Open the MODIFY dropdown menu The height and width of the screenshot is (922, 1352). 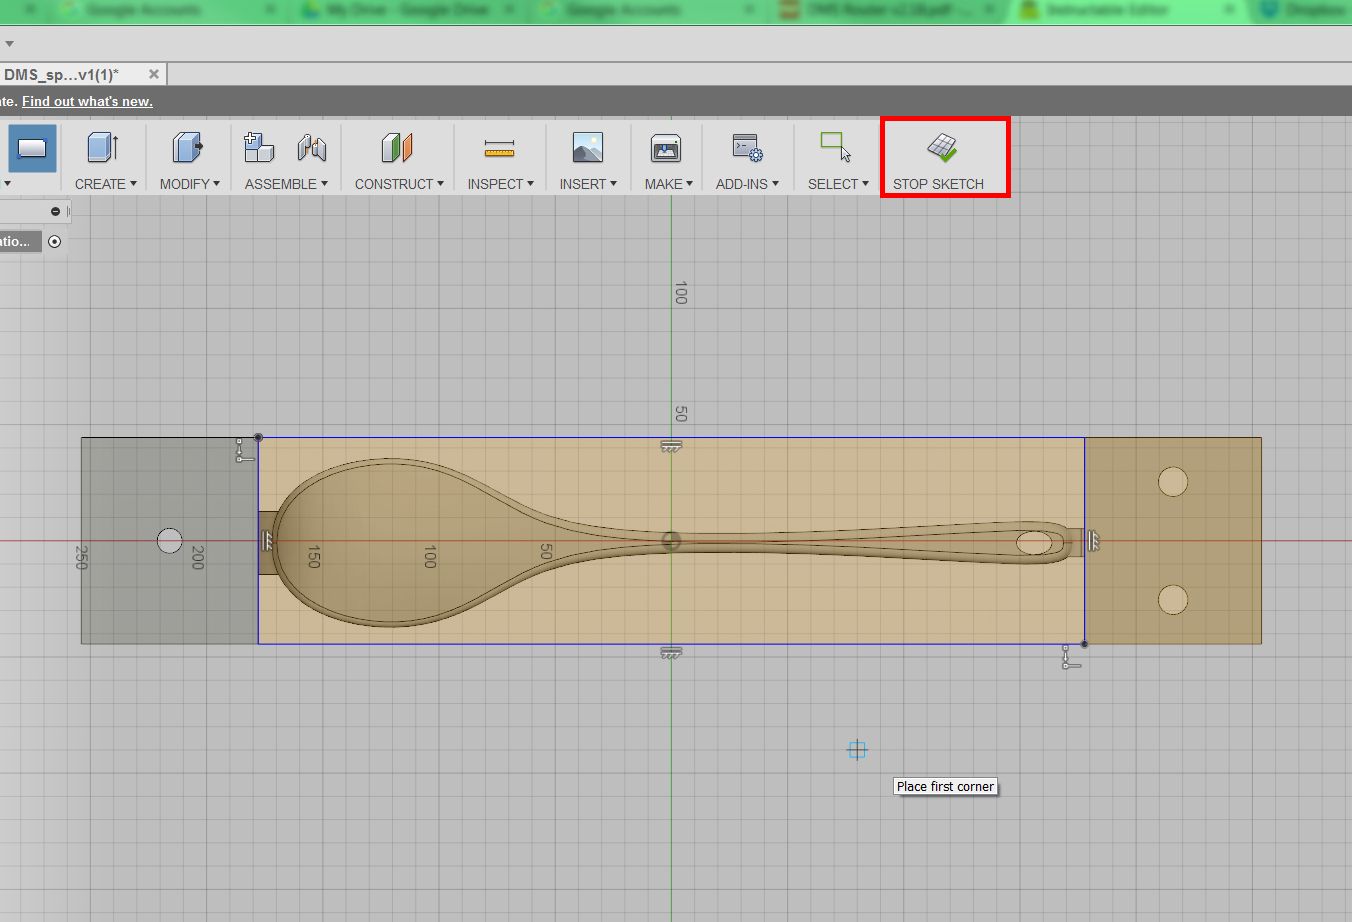point(189,184)
